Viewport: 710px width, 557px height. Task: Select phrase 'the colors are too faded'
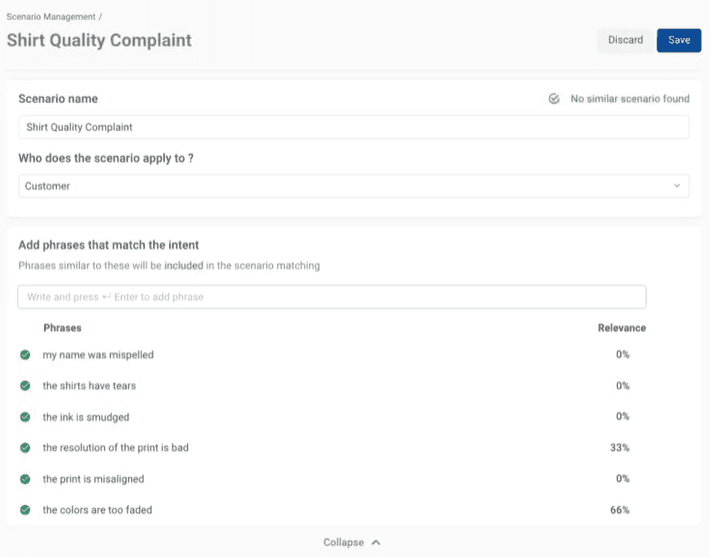97,510
